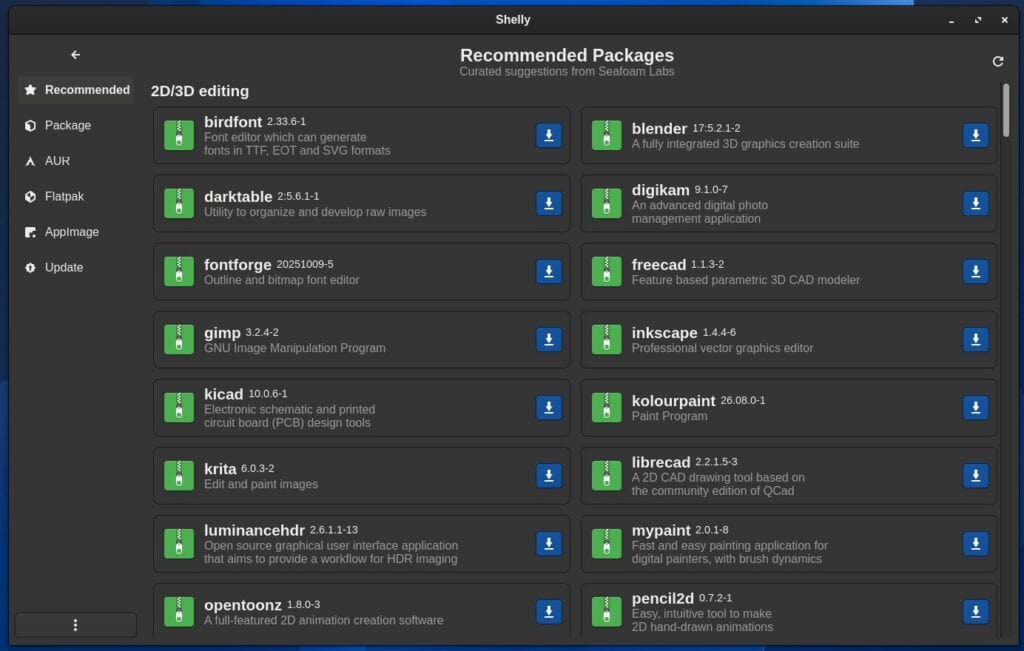Refresh the recommended packages list
Viewport: 1024px width, 651px height.
click(998, 61)
